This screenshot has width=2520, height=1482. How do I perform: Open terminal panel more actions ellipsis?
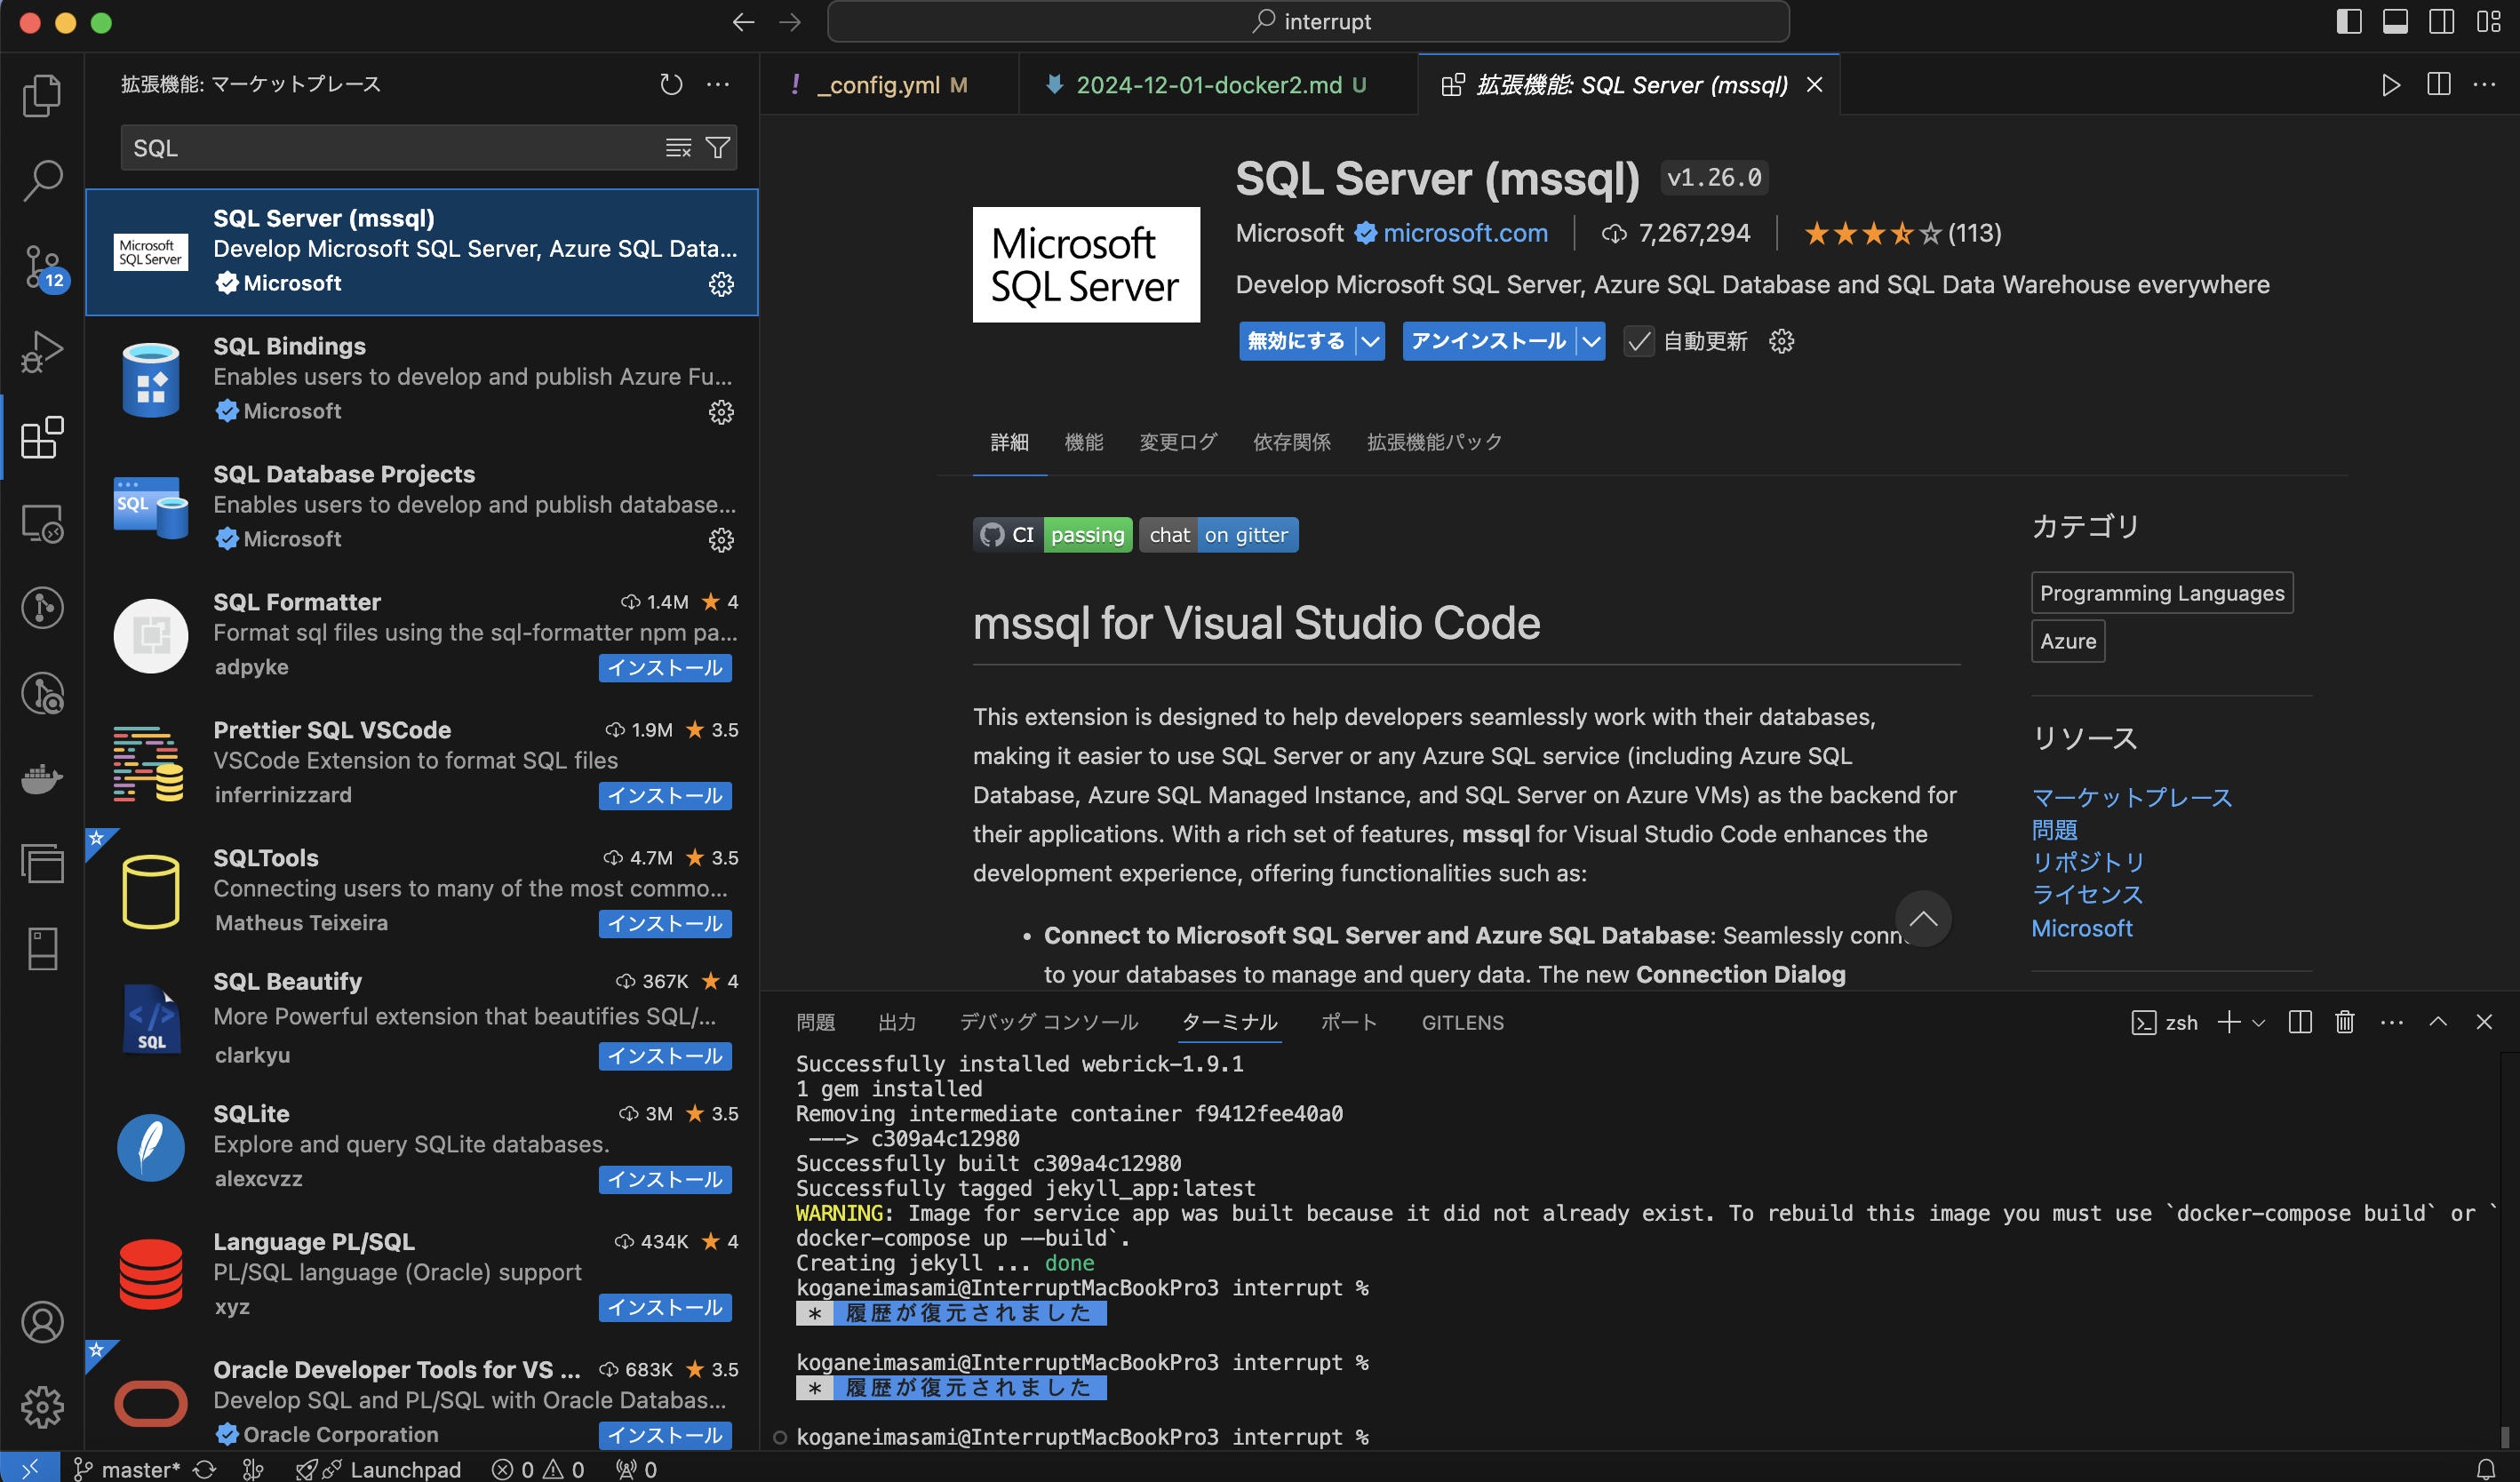click(x=2391, y=1022)
